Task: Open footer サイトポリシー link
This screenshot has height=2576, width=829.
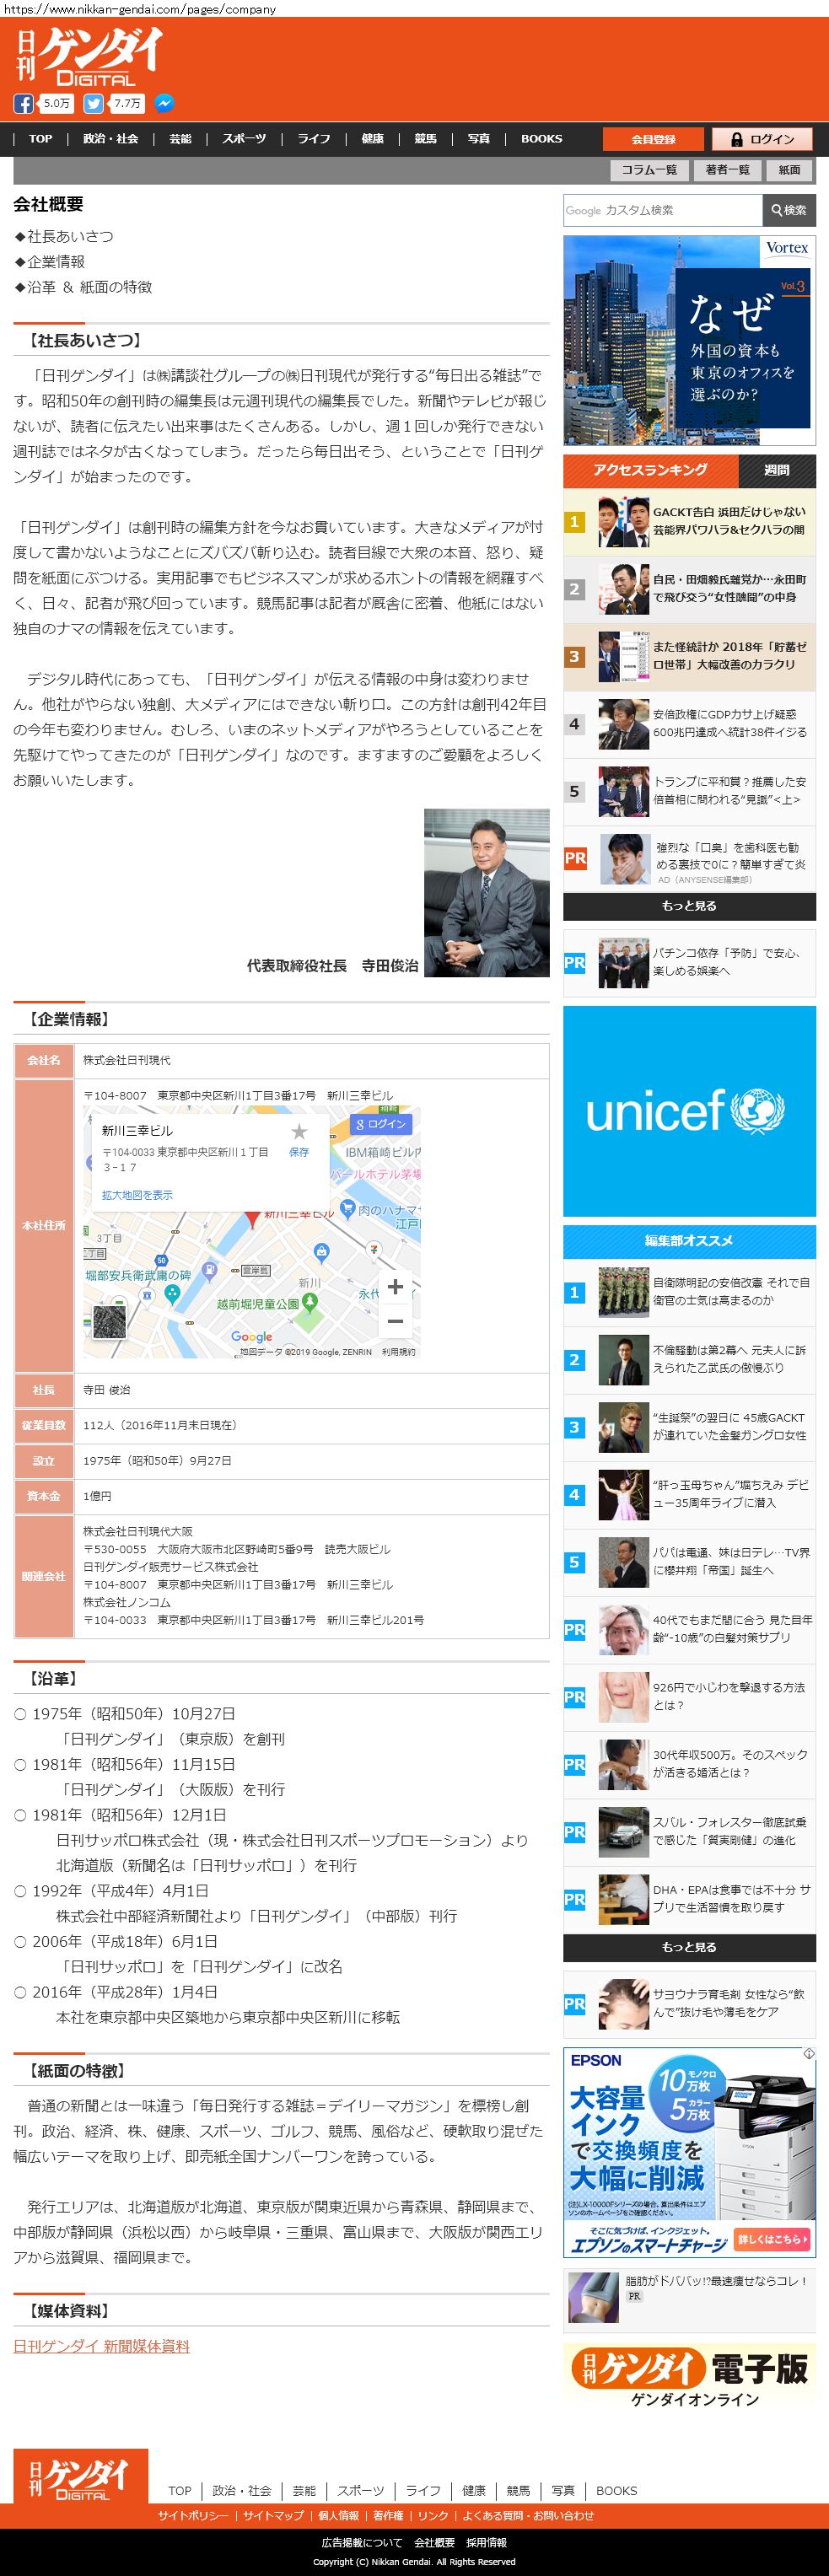Action: [x=193, y=2515]
